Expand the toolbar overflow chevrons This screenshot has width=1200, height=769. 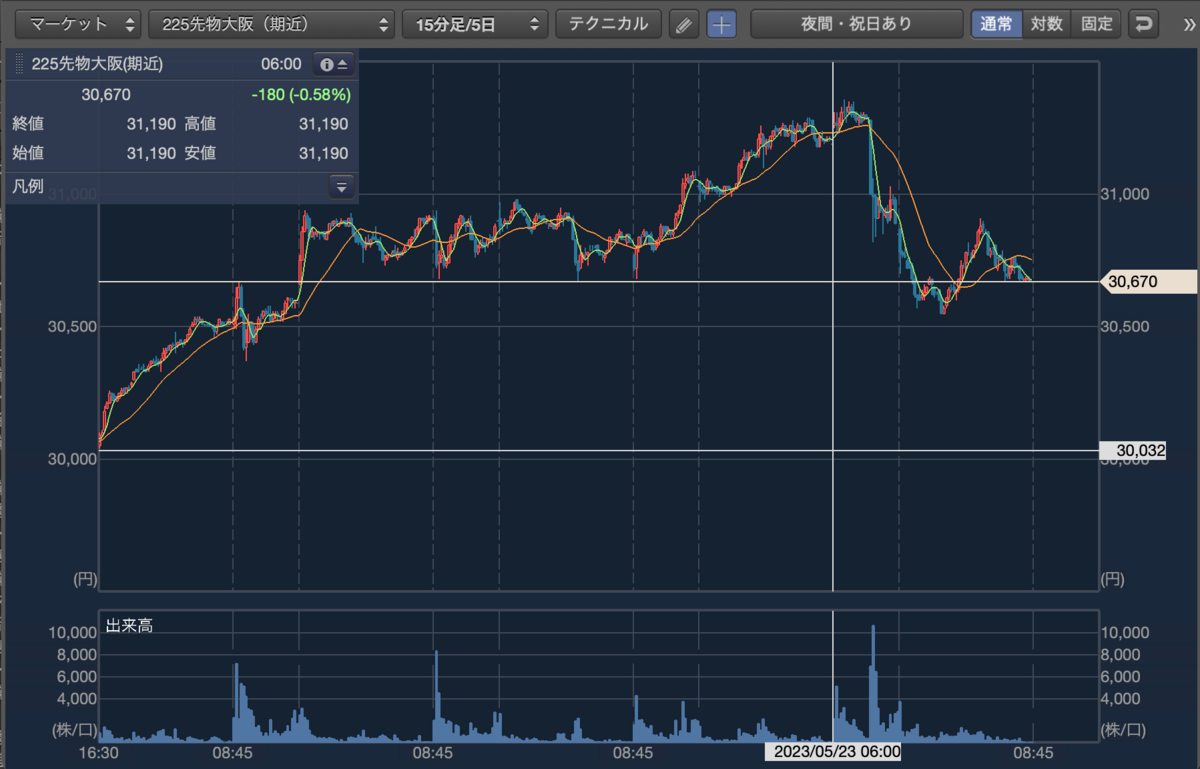(1188, 24)
